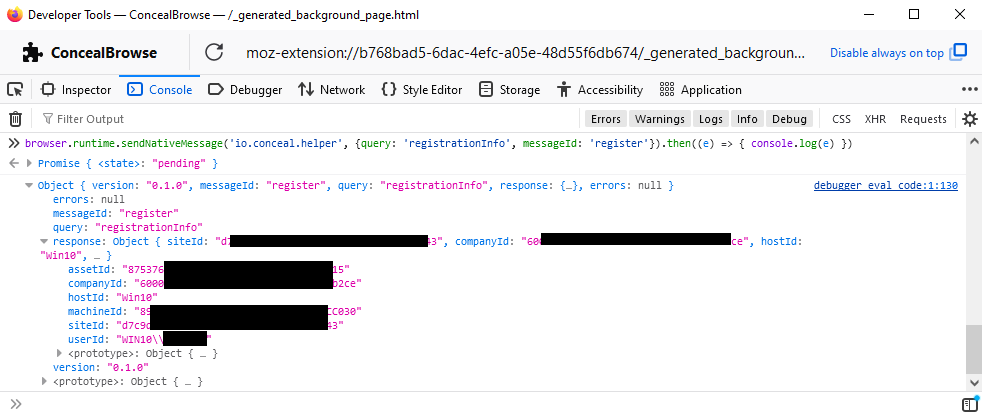The image size is (982, 417).
Task: Open the toolbox three-dot options menu
Action: tap(969, 90)
